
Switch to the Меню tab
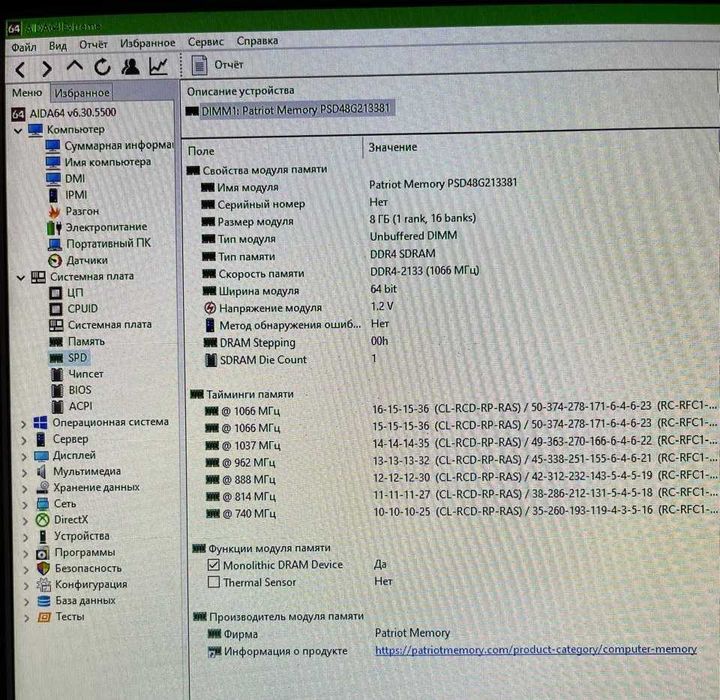[27, 93]
